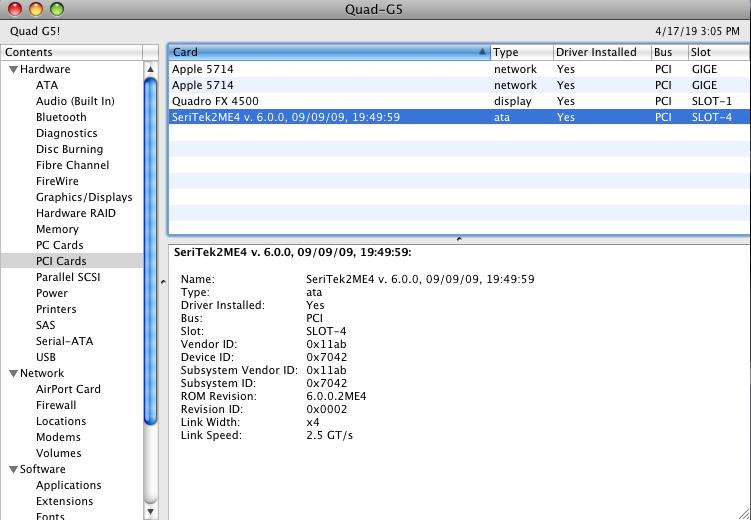Select ATA in Hardware list
This screenshot has height=520, width=751.
[47, 85]
